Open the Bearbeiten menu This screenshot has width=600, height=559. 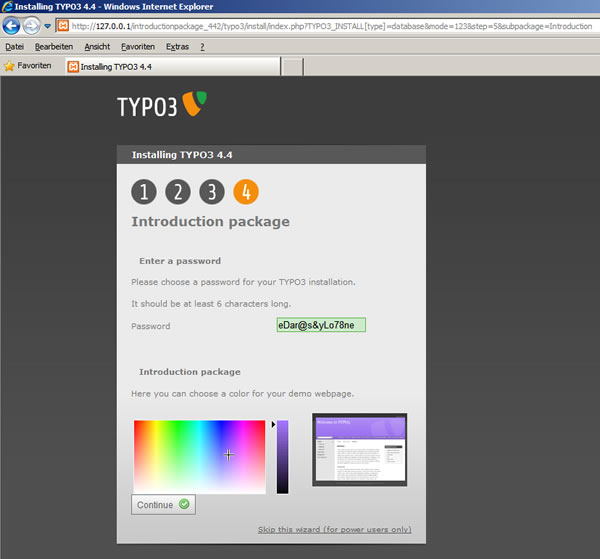[x=53, y=47]
